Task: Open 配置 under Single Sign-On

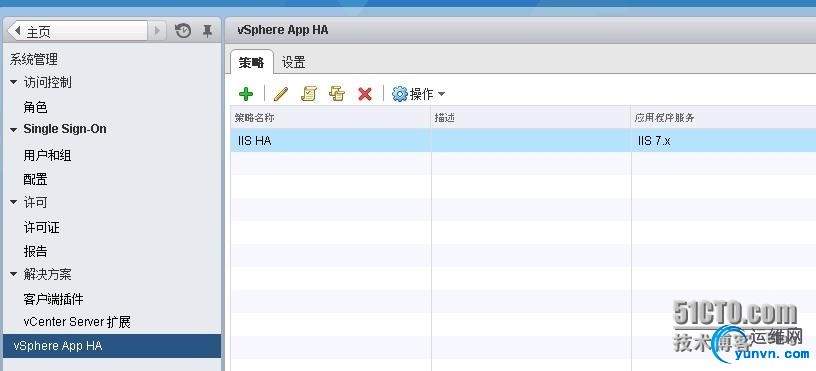Action: [35, 180]
